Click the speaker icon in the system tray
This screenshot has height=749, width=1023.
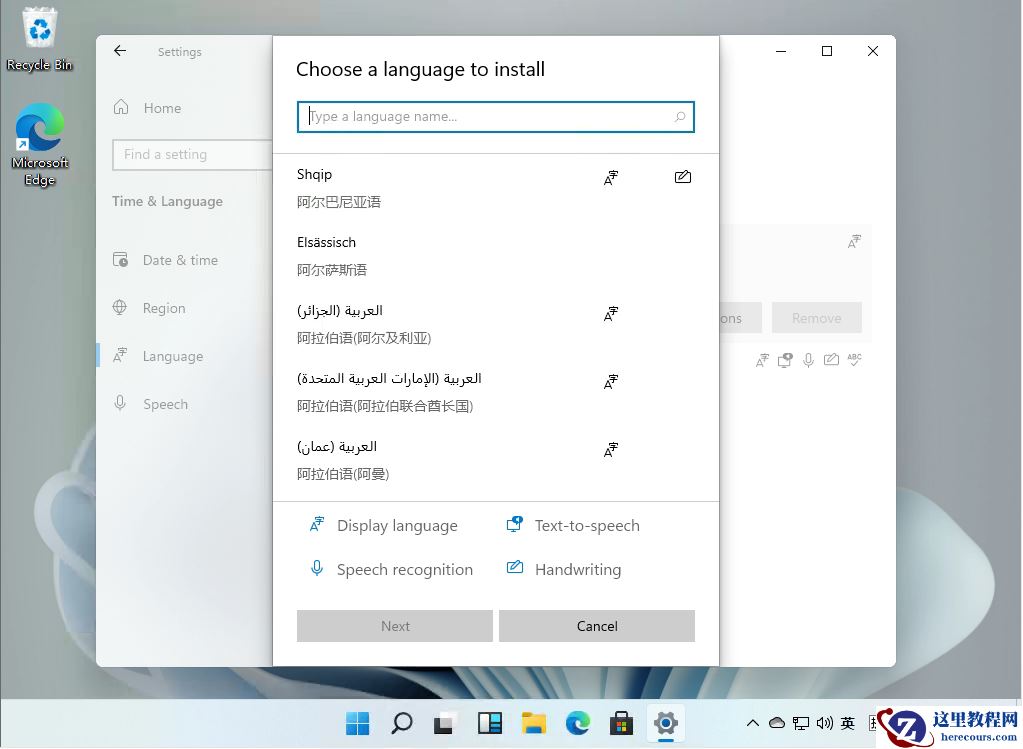[x=825, y=722]
